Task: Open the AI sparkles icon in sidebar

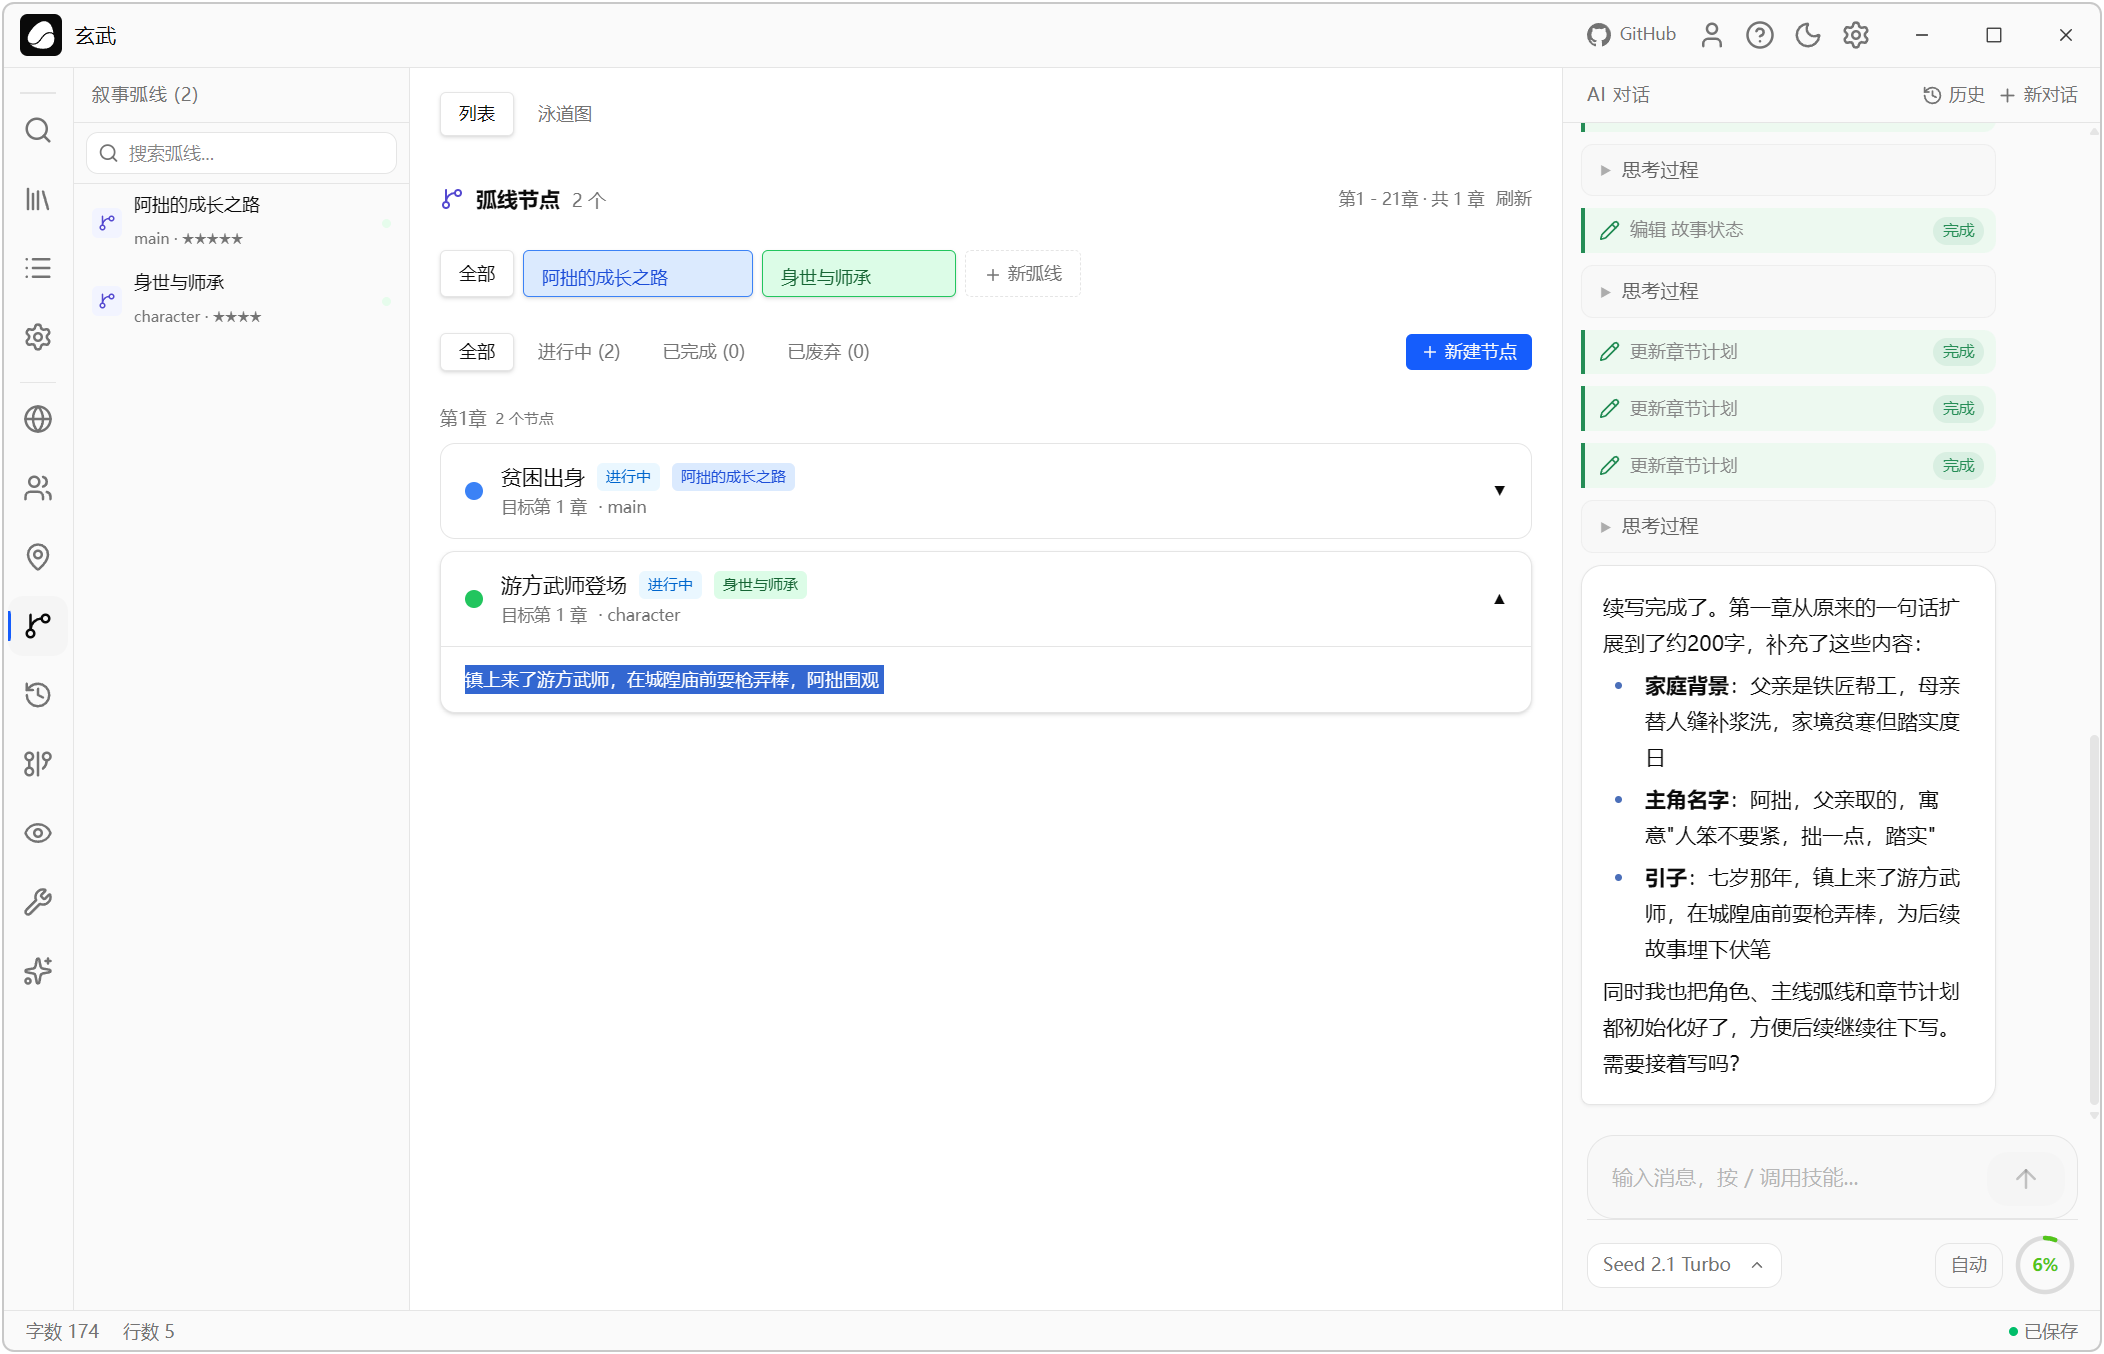Action: coord(38,971)
